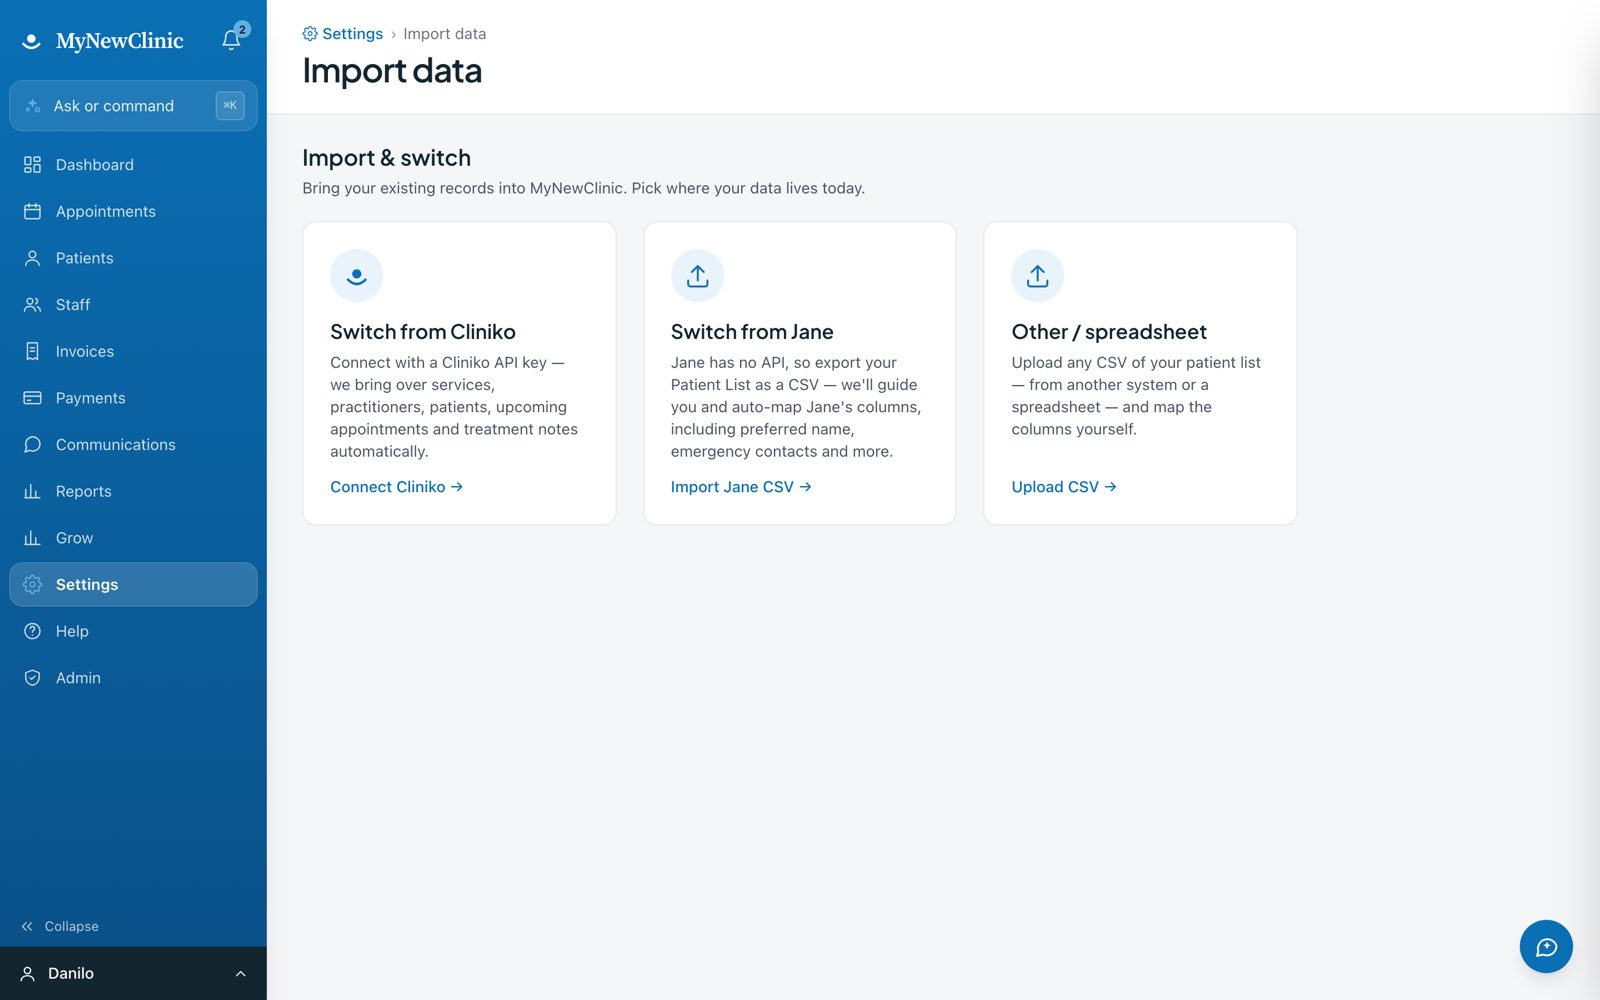Click the Grow chart icon
Screen dimensions: 1600x1000
click(32, 538)
